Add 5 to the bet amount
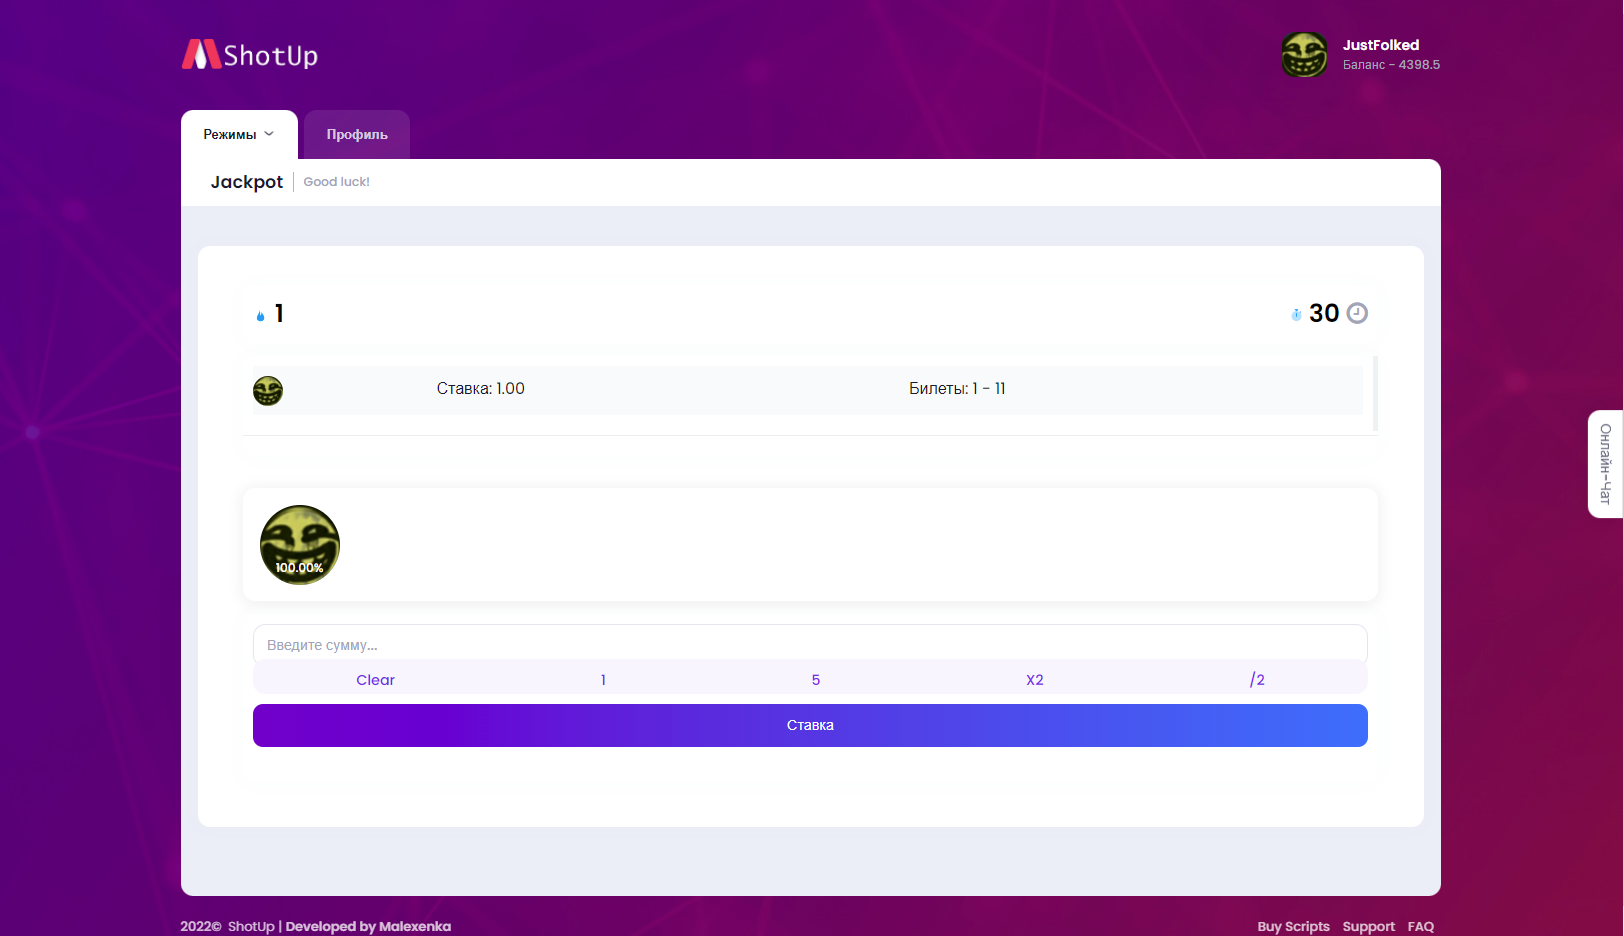1624x936 pixels. [x=816, y=680]
